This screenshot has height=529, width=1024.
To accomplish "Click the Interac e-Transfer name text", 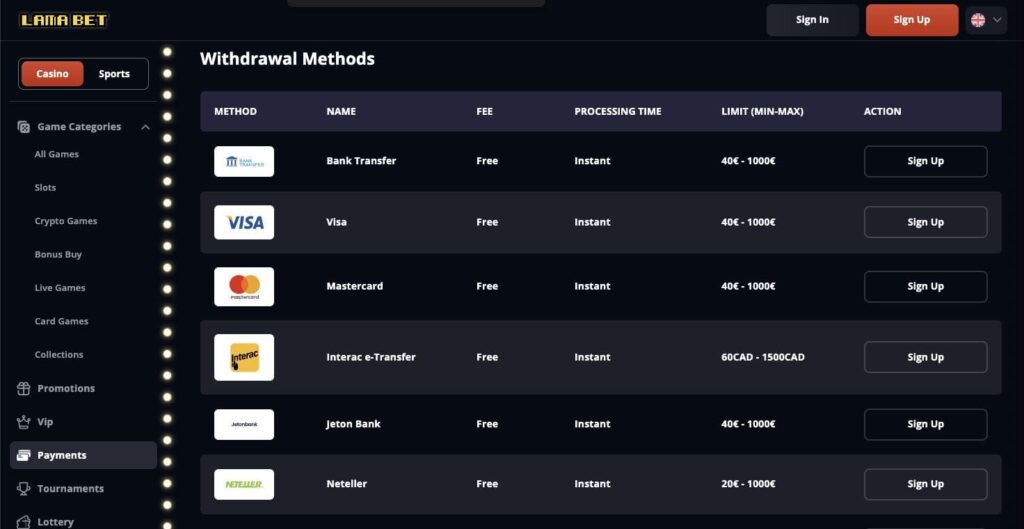I will (x=371, y=357).
